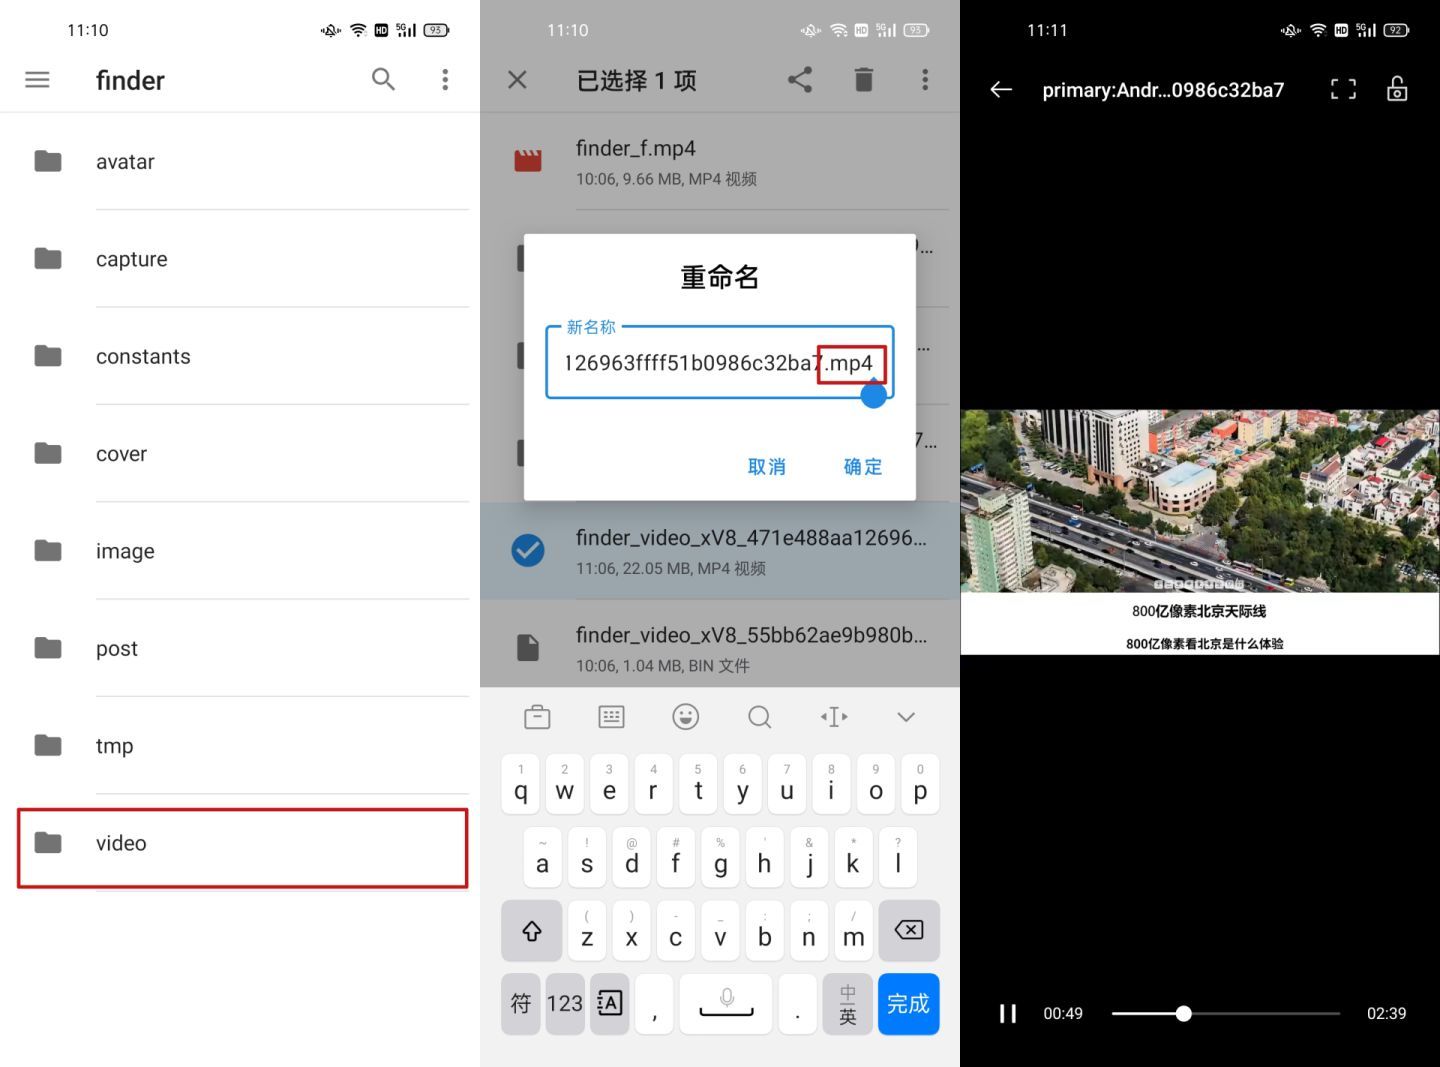Toggle 中/英 language key
The image size is (1440, 1067).
848,1004
